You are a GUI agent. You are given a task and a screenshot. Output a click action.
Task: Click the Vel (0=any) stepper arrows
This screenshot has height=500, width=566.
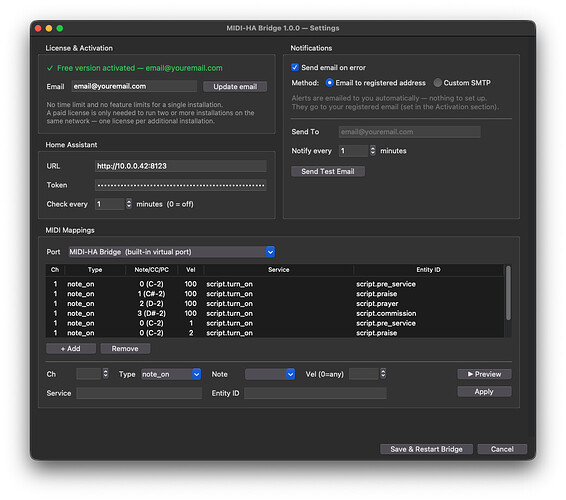point(383,373)
